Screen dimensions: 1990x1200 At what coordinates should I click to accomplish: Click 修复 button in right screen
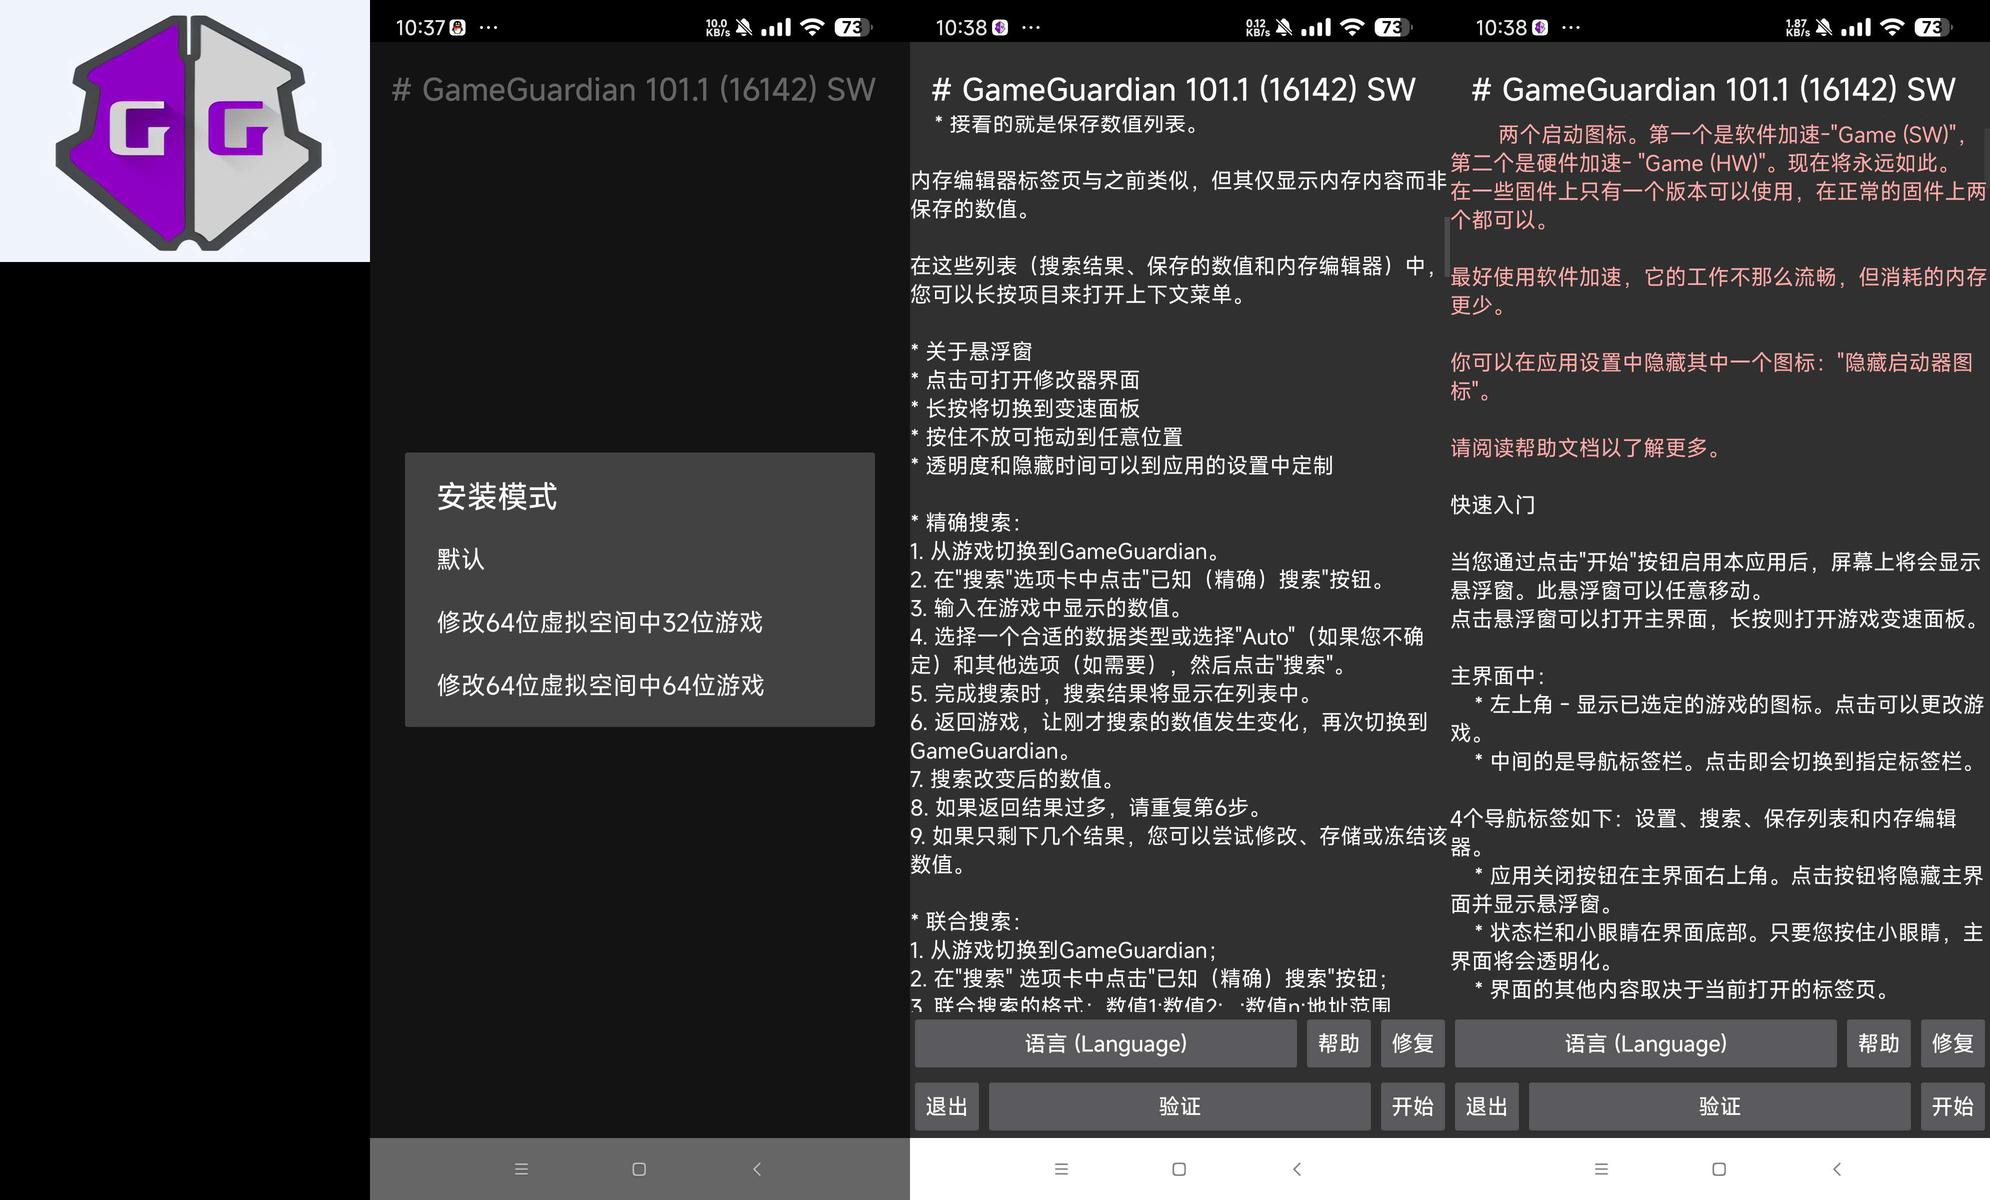[1953, 1044]
